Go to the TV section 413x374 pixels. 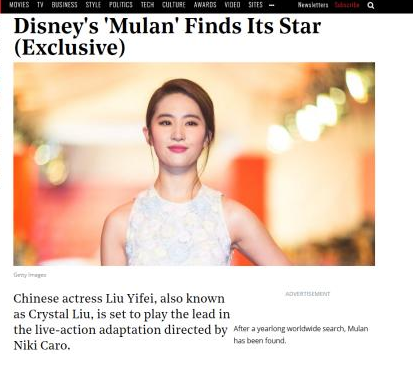coord(40,5)
